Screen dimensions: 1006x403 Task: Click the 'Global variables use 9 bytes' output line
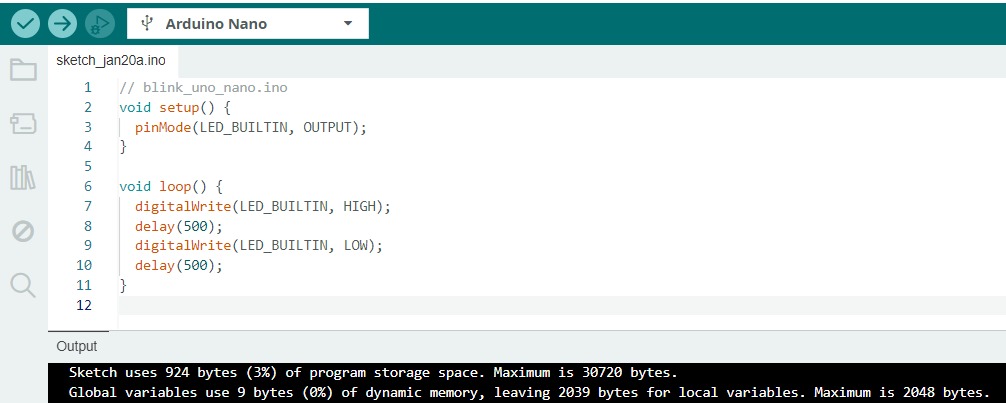pos(529,392)
